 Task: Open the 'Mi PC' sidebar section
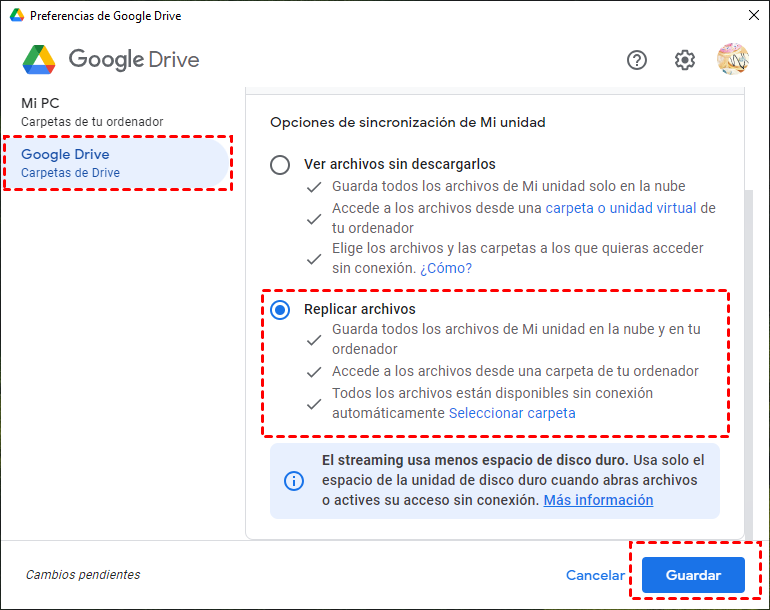[117, 112]
